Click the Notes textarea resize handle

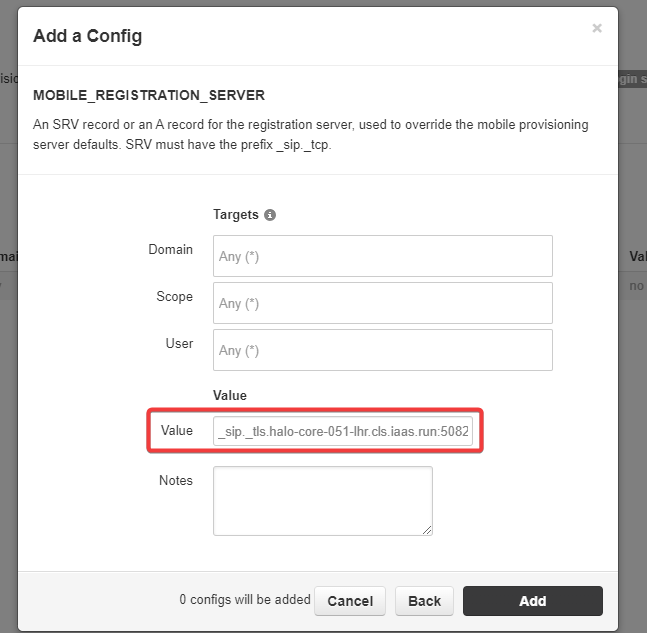click(x=427, y=530)
